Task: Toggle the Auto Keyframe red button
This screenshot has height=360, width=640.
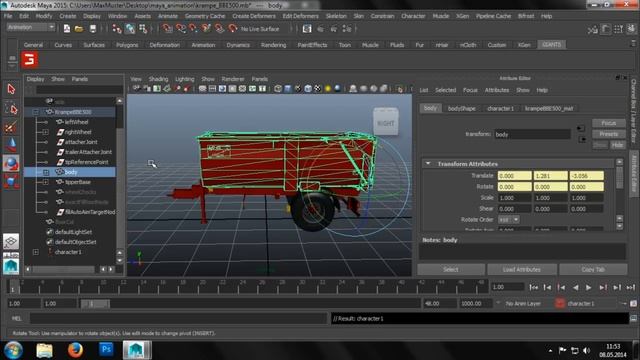Action: [x=560, y=303]
